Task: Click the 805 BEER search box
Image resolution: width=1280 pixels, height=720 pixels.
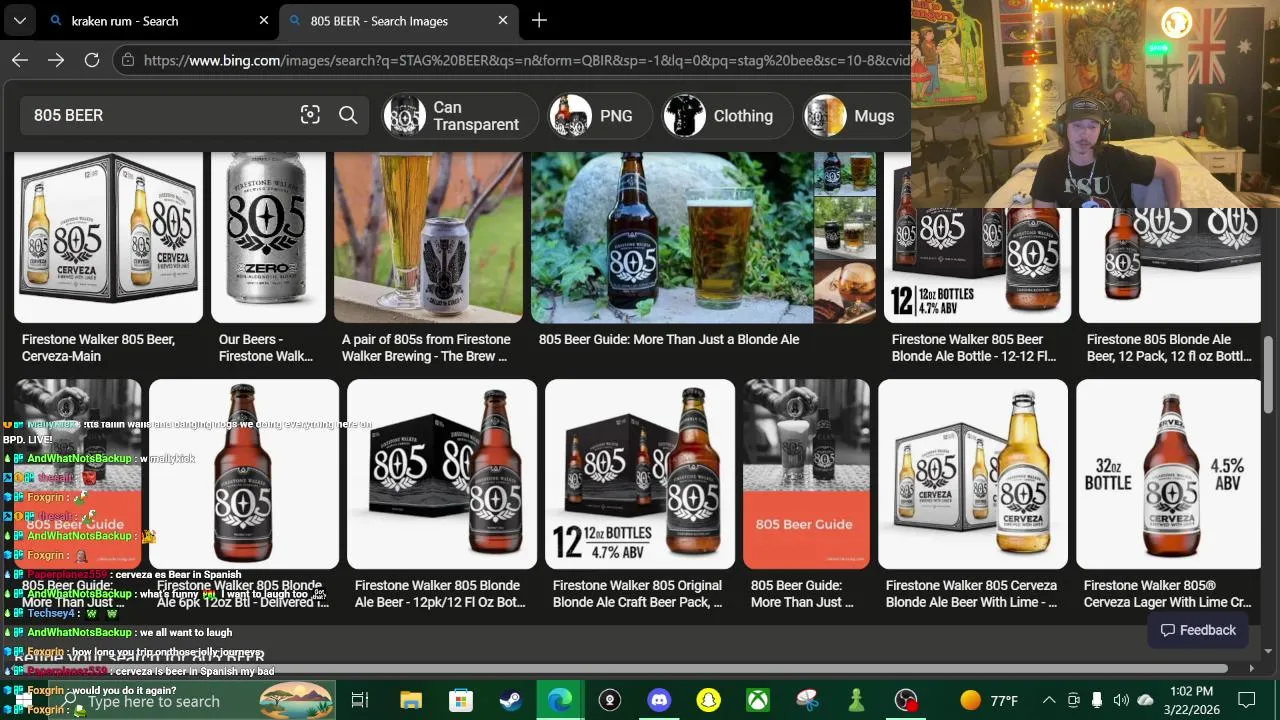Action: tap(160, 115)
